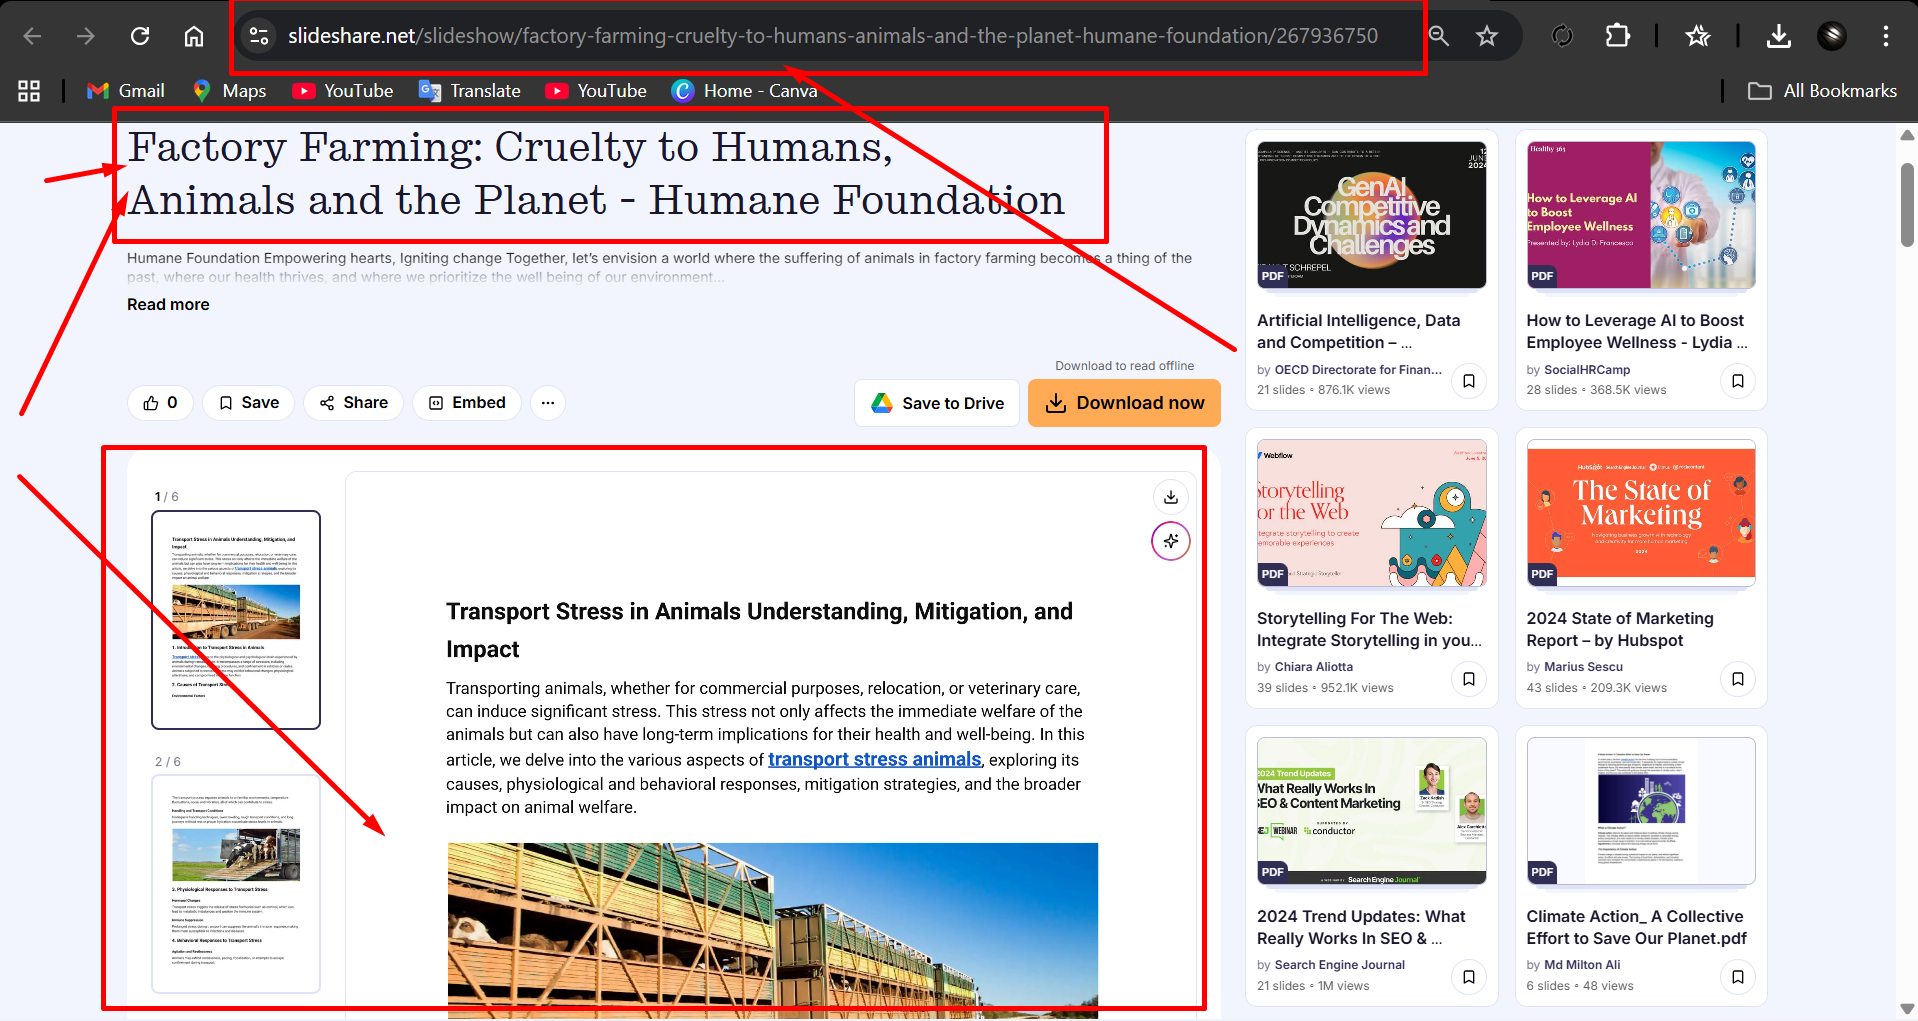Image resolution: width=1918 pixels, height=1021 pixels.
Task: Follow the transport stress animals link
Action: point(875,760)
